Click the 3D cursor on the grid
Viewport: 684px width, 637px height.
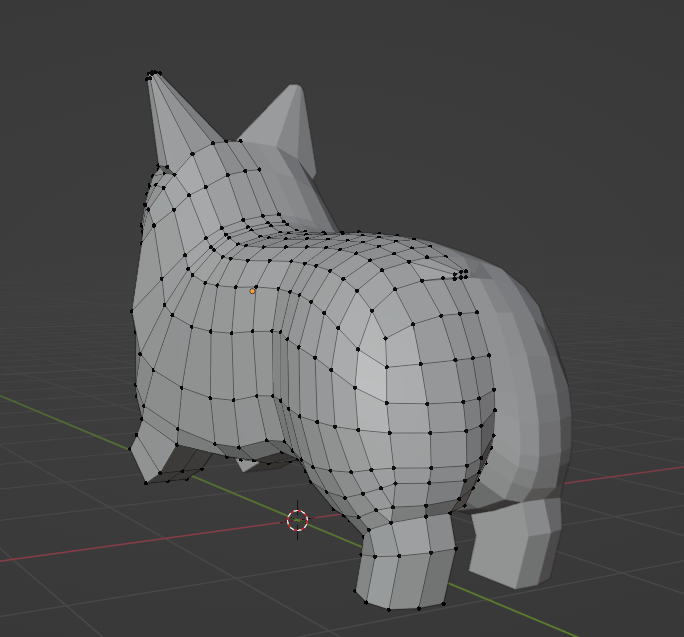[x=298, y=520]
